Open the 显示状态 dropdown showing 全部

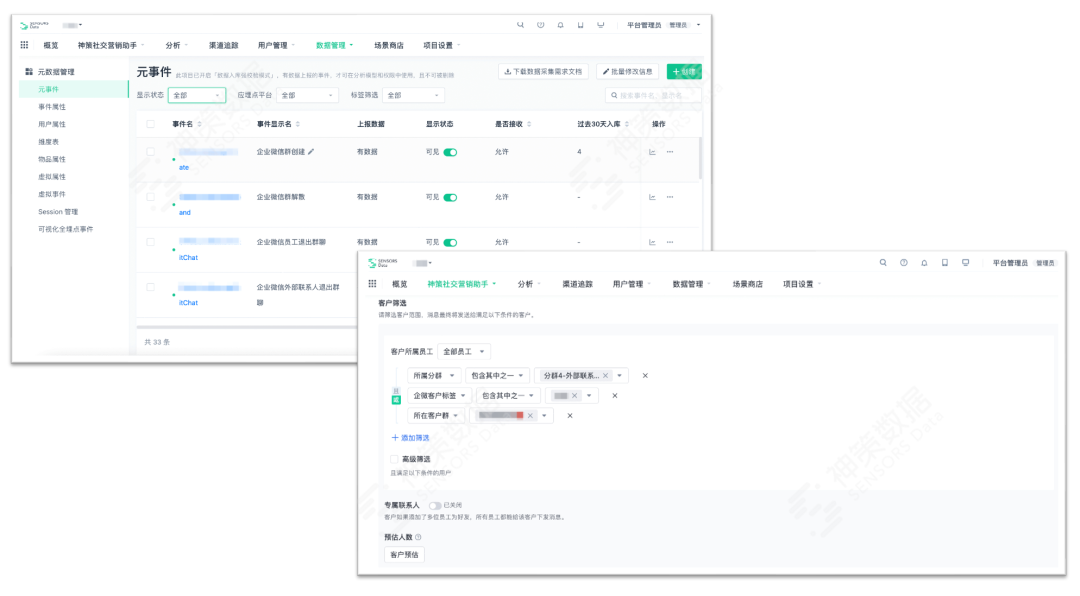194,95
